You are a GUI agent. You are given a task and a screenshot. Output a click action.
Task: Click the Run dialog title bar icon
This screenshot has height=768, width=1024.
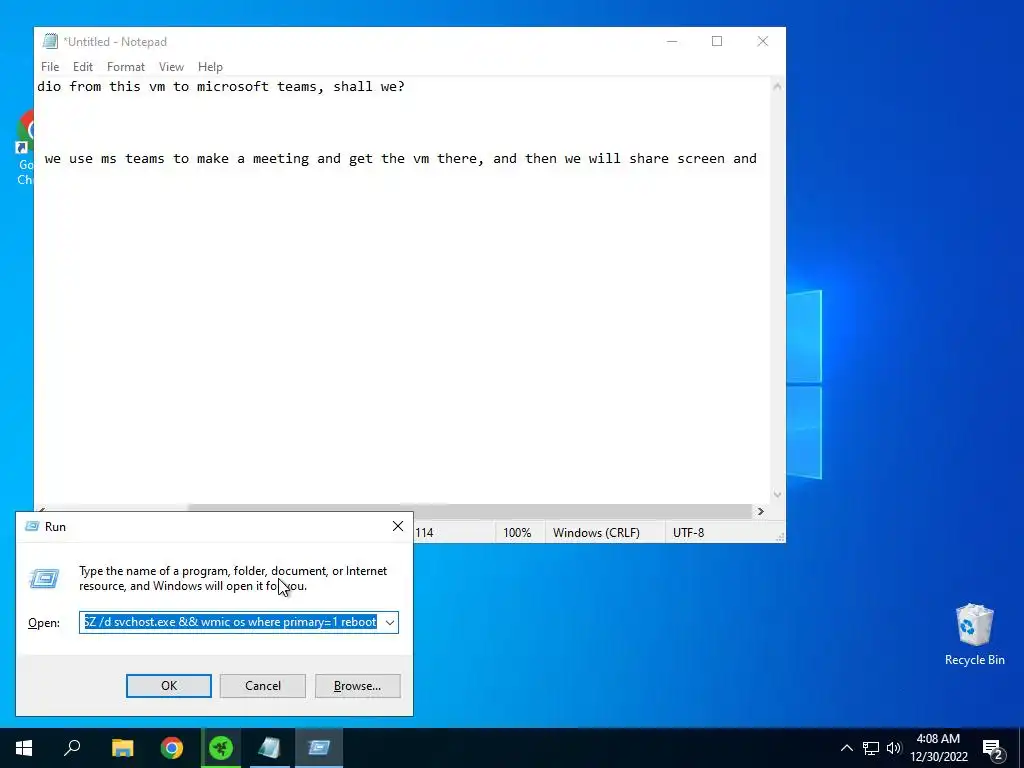coord(32,526)
